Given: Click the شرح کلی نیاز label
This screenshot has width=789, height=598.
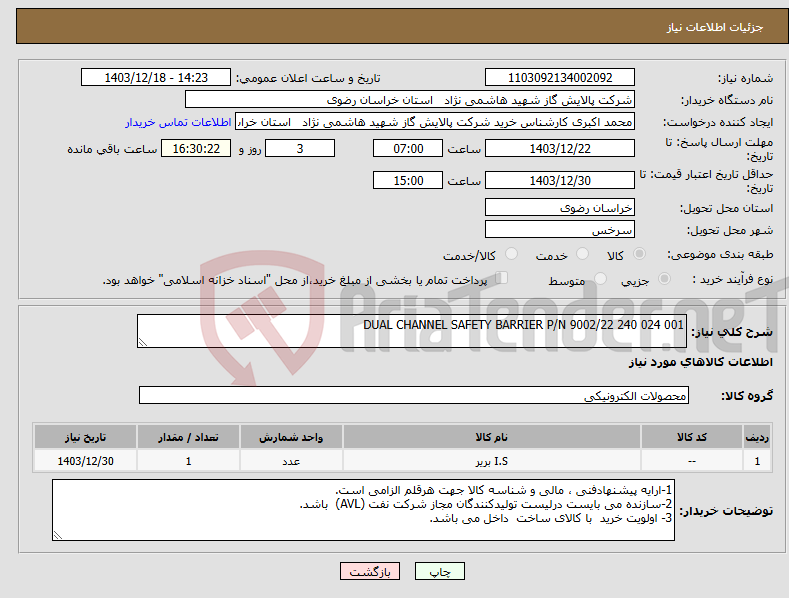Looking at the screenshot, I should (x=732, y=332).
